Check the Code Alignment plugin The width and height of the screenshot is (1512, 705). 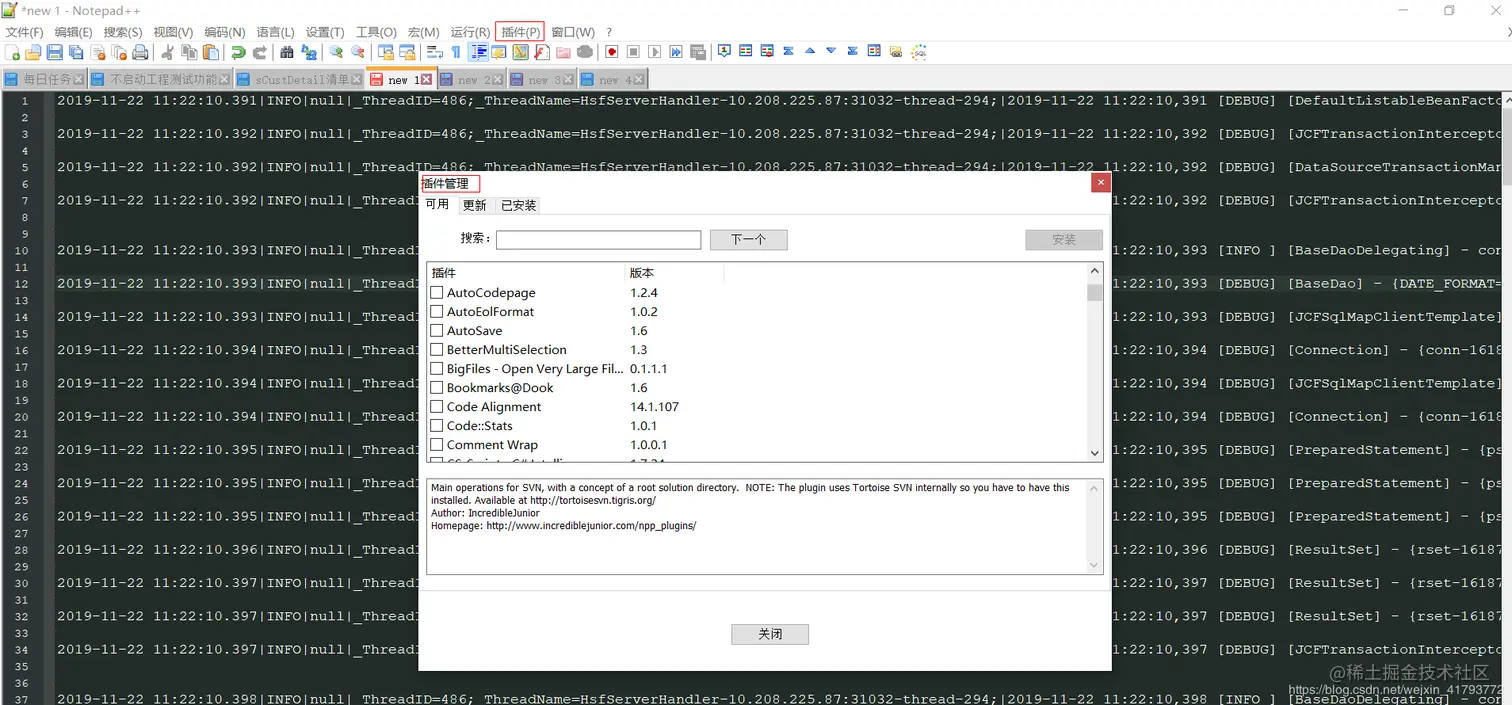(x=437, y=407)
